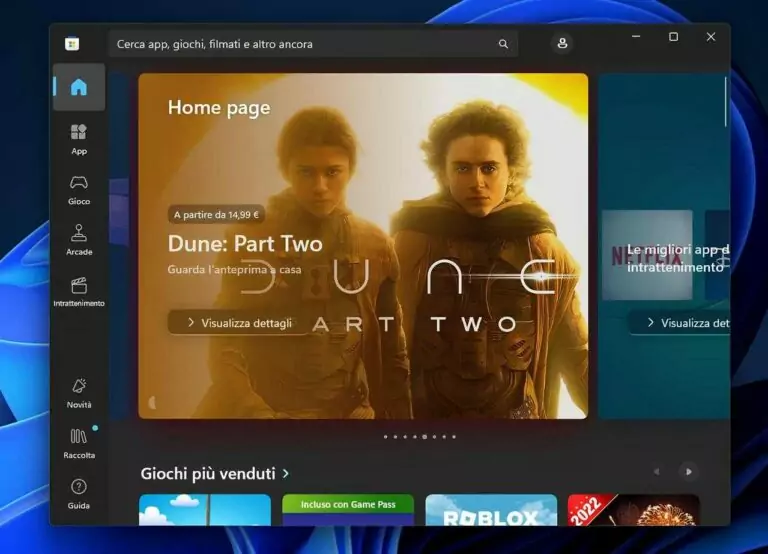Expand Giochi più venduti chevron arrow
The width and height of the screenshot is (768, 554).
click(286, 474)
